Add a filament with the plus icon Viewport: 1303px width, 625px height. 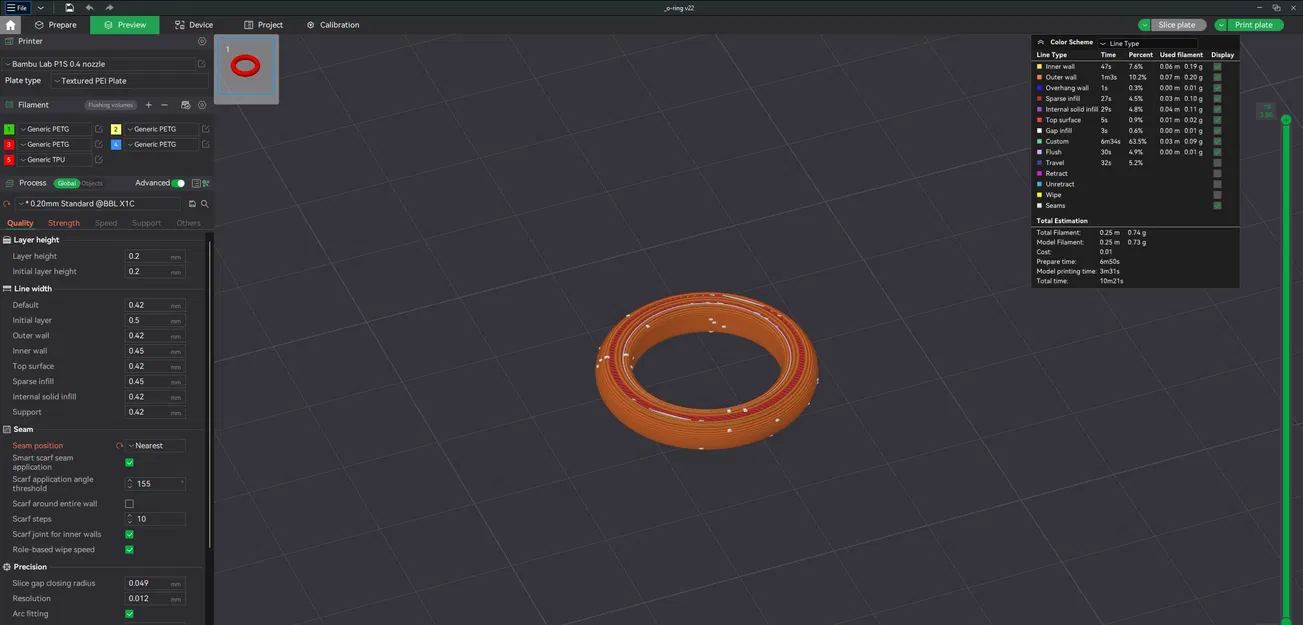click(x=148, y=104)
